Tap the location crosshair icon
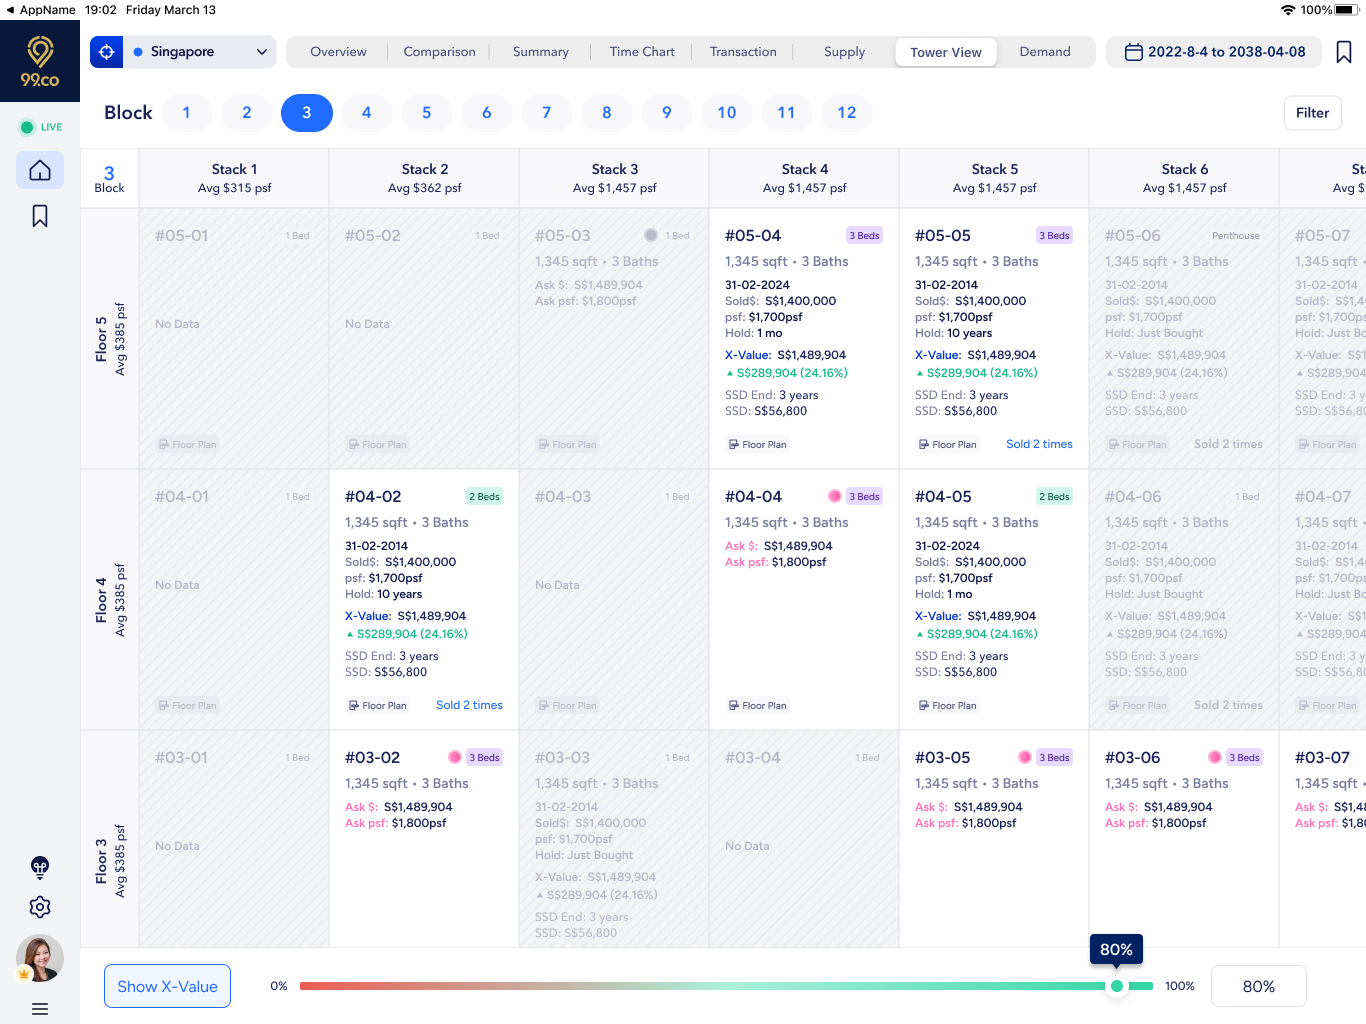The width and height of the screenshot is (1366, 1024). [x=107, y=52]
